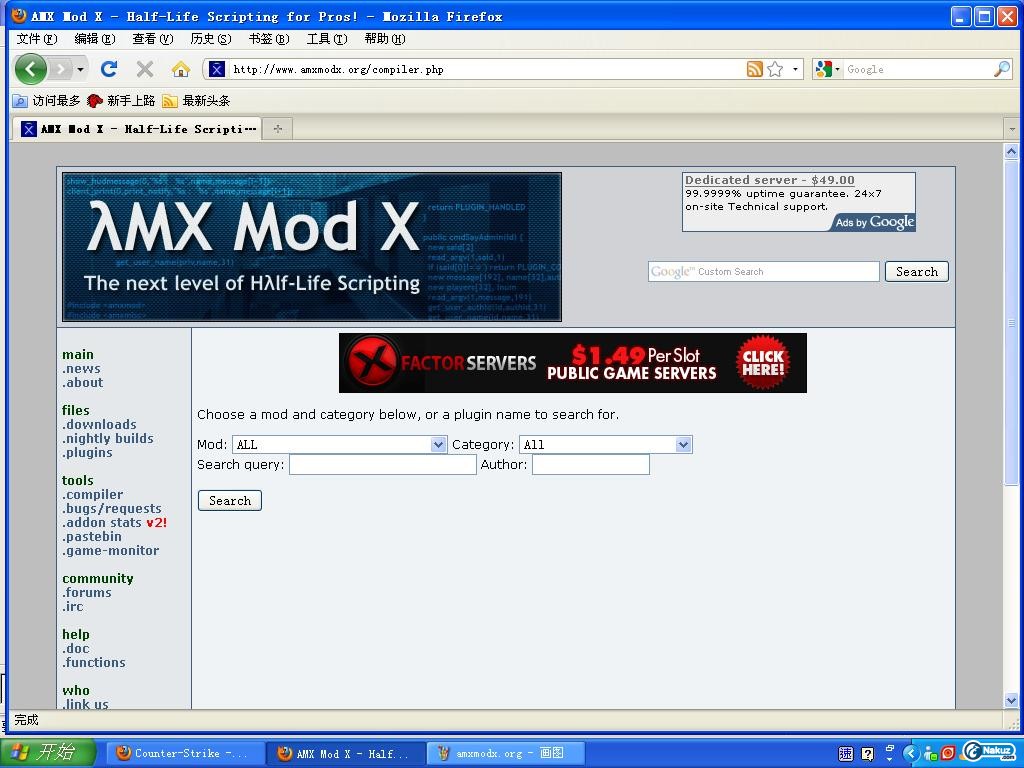This screenshot has height=768, width=1024.
Task: Open the .downloads sidebar link
Action: pos(99,424)
